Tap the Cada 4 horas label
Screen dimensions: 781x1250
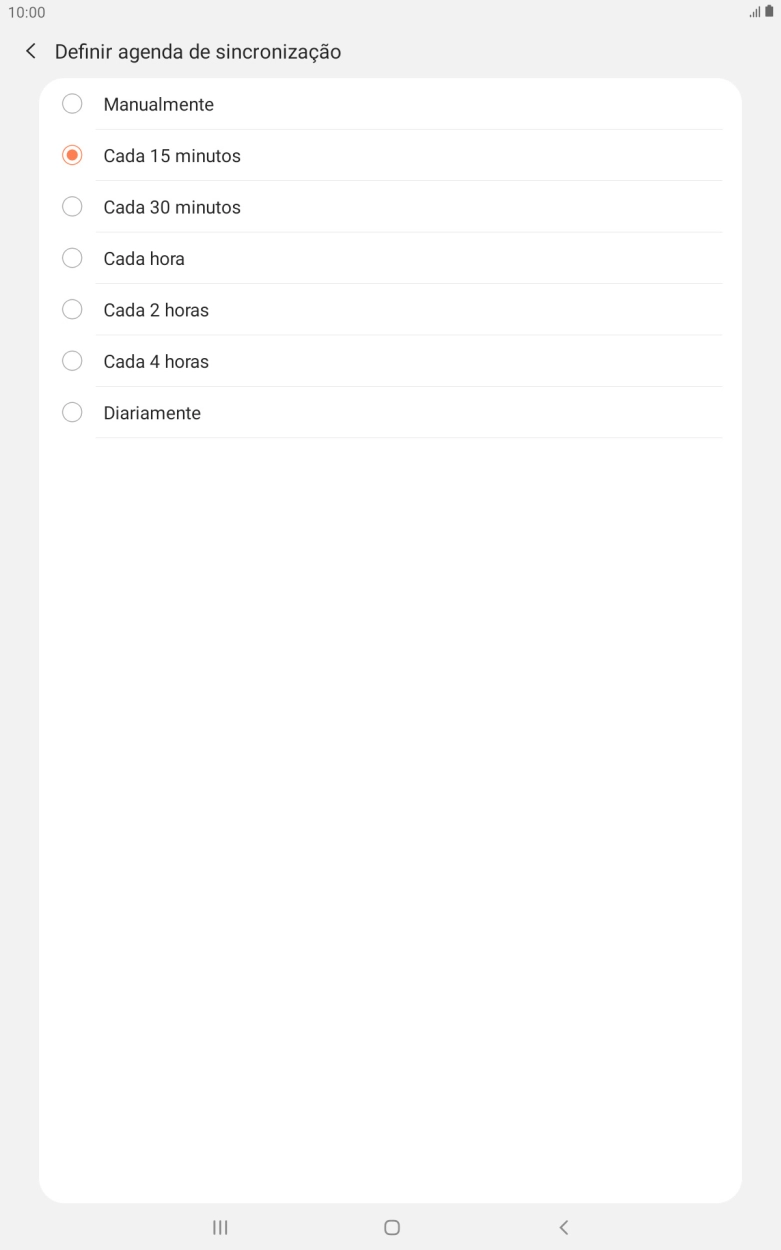point(156,361)
